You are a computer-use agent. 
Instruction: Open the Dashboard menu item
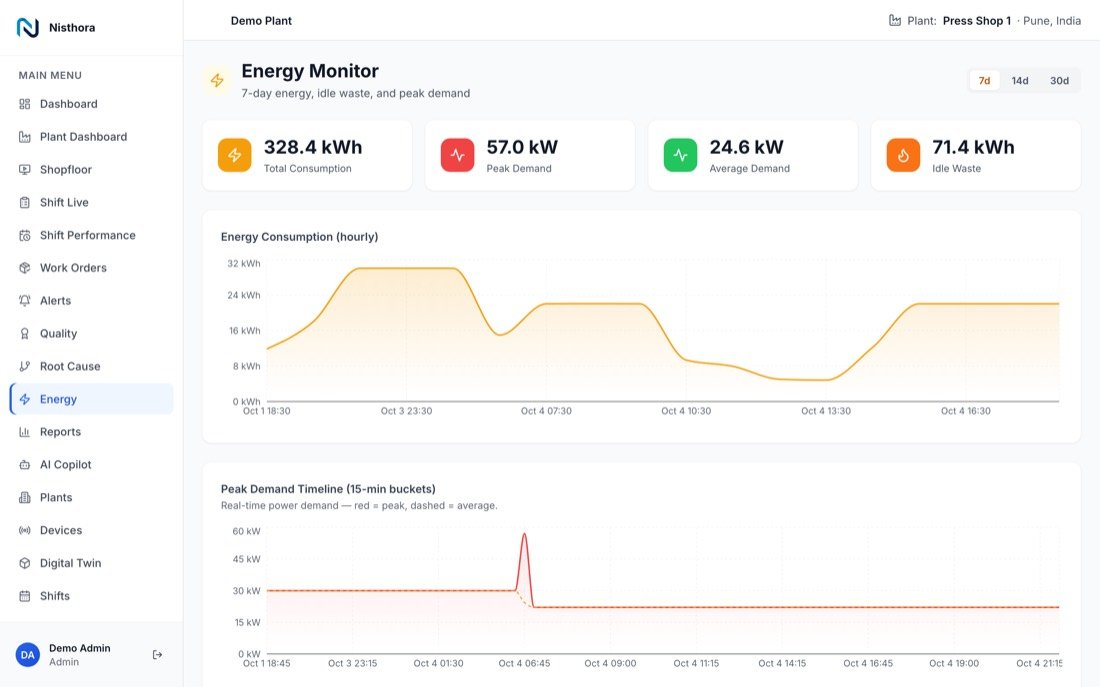pyautogui.click(x=92, y=104)
